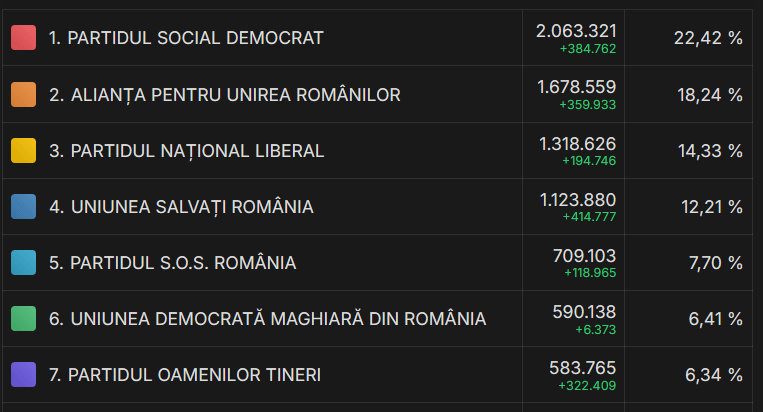
Task: Click the cyan swatch for Partidul S.O.S. România
Action: pos(23,262)
